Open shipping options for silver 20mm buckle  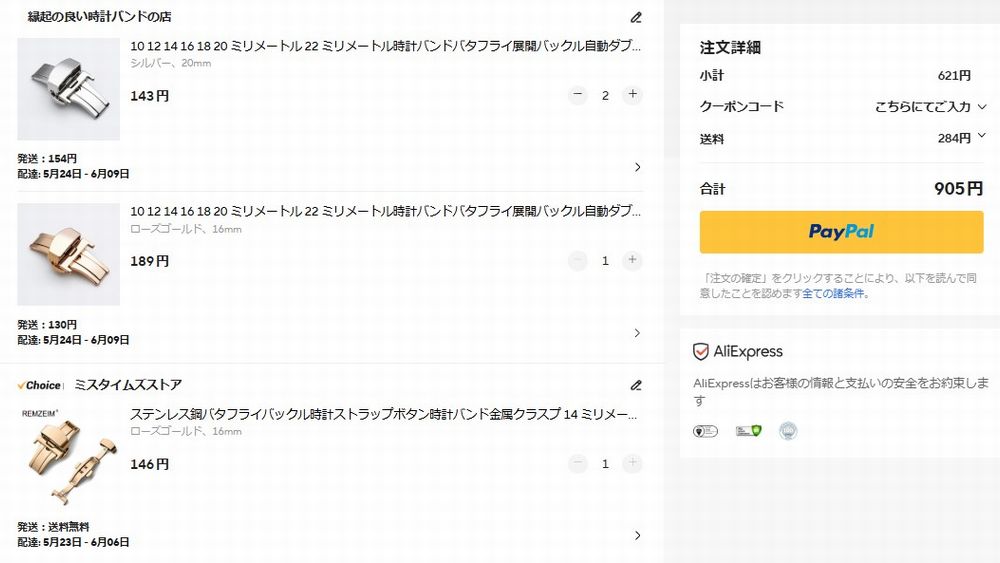point(637,167)
